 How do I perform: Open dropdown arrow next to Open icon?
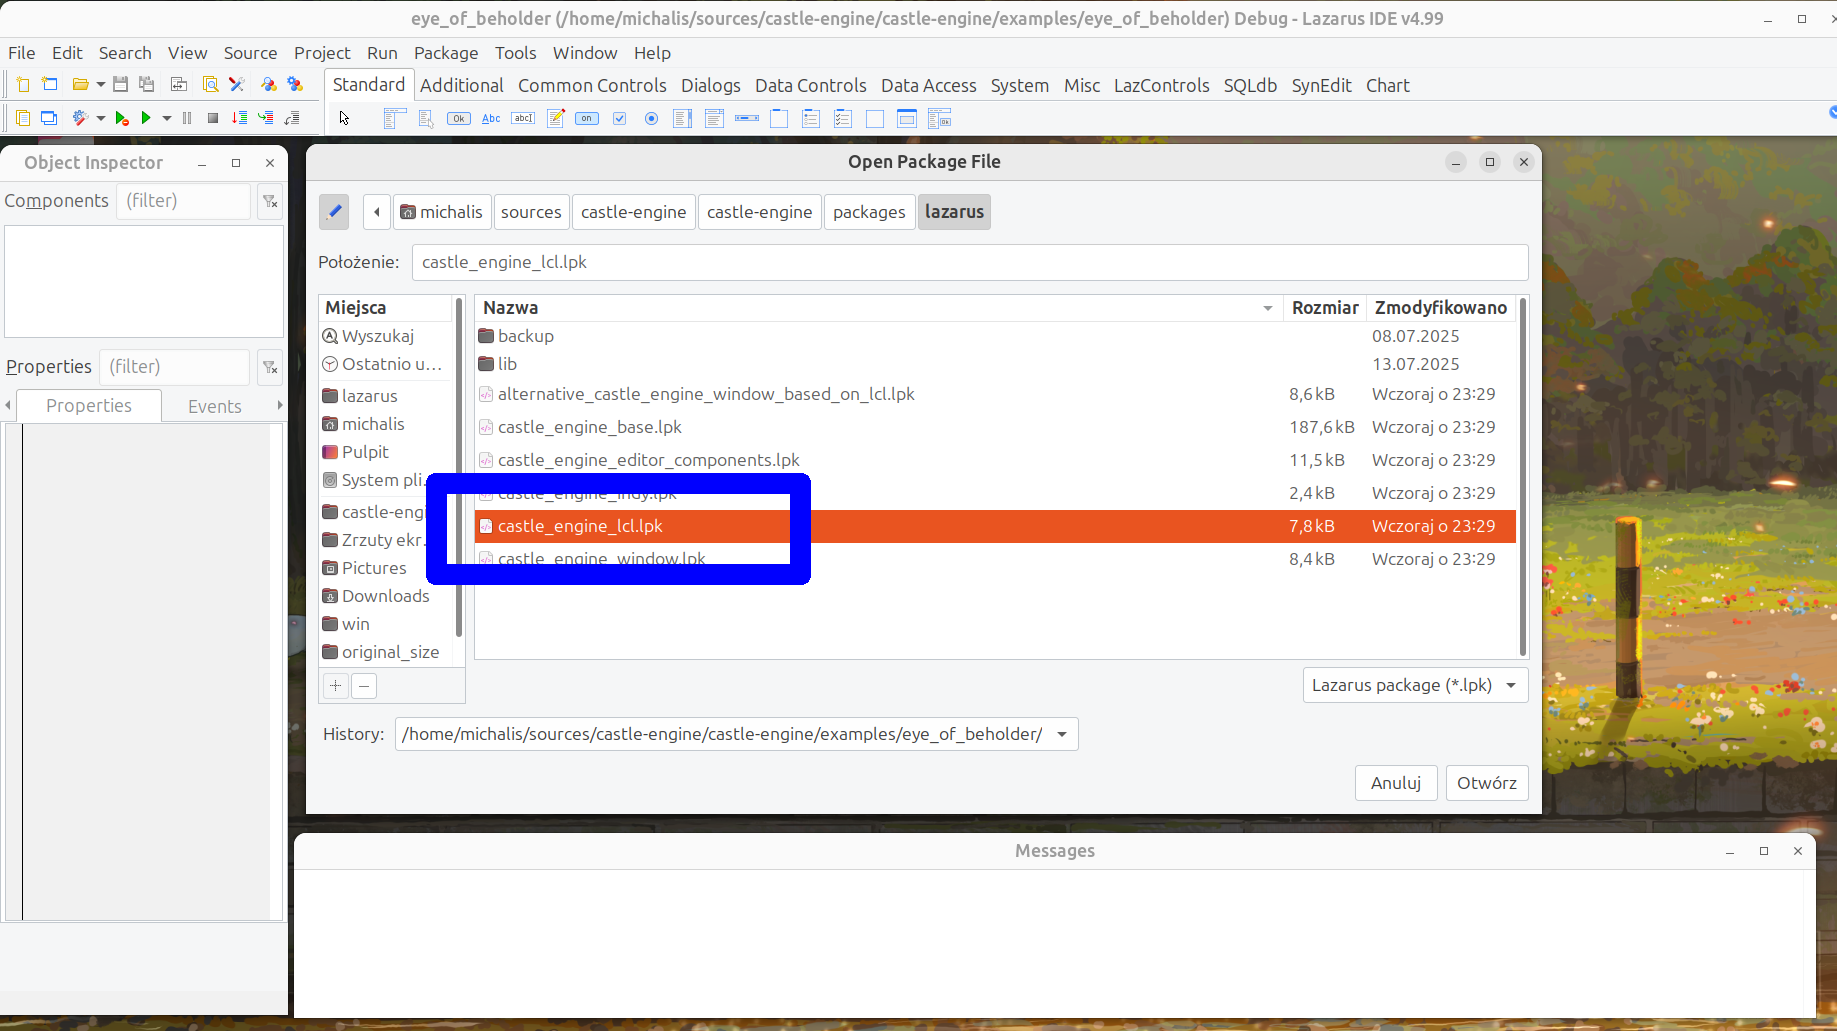[101, 85]
